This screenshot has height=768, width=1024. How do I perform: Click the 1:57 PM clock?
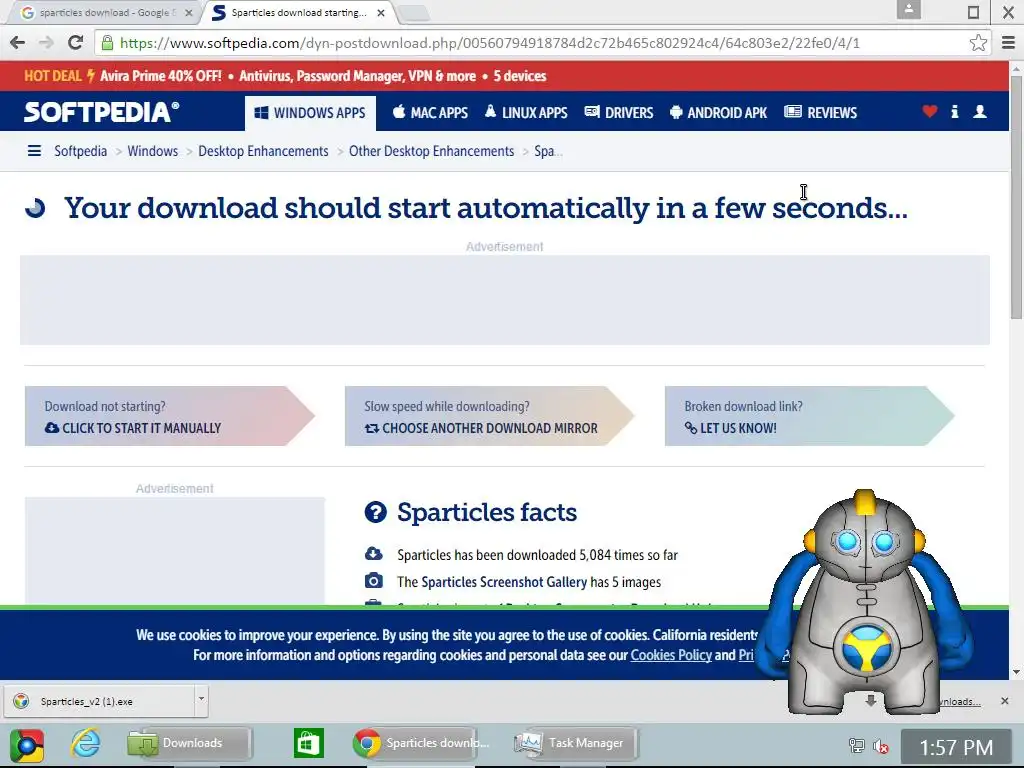point(956,747)
